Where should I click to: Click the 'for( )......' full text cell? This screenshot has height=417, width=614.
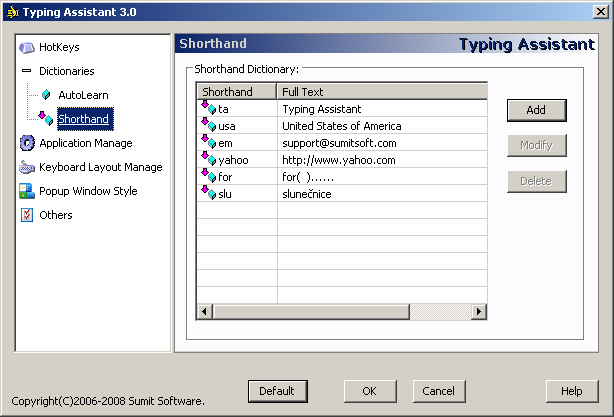(x=382, y=177)
